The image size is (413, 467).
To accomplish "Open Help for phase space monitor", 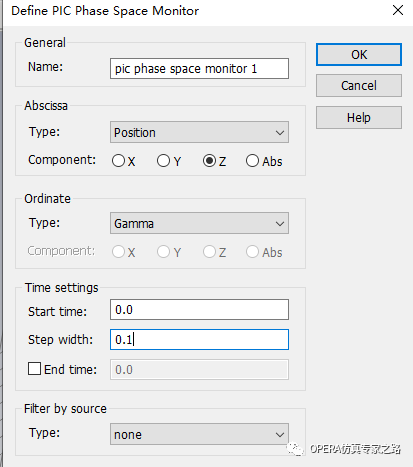I will tap(359, 118).
